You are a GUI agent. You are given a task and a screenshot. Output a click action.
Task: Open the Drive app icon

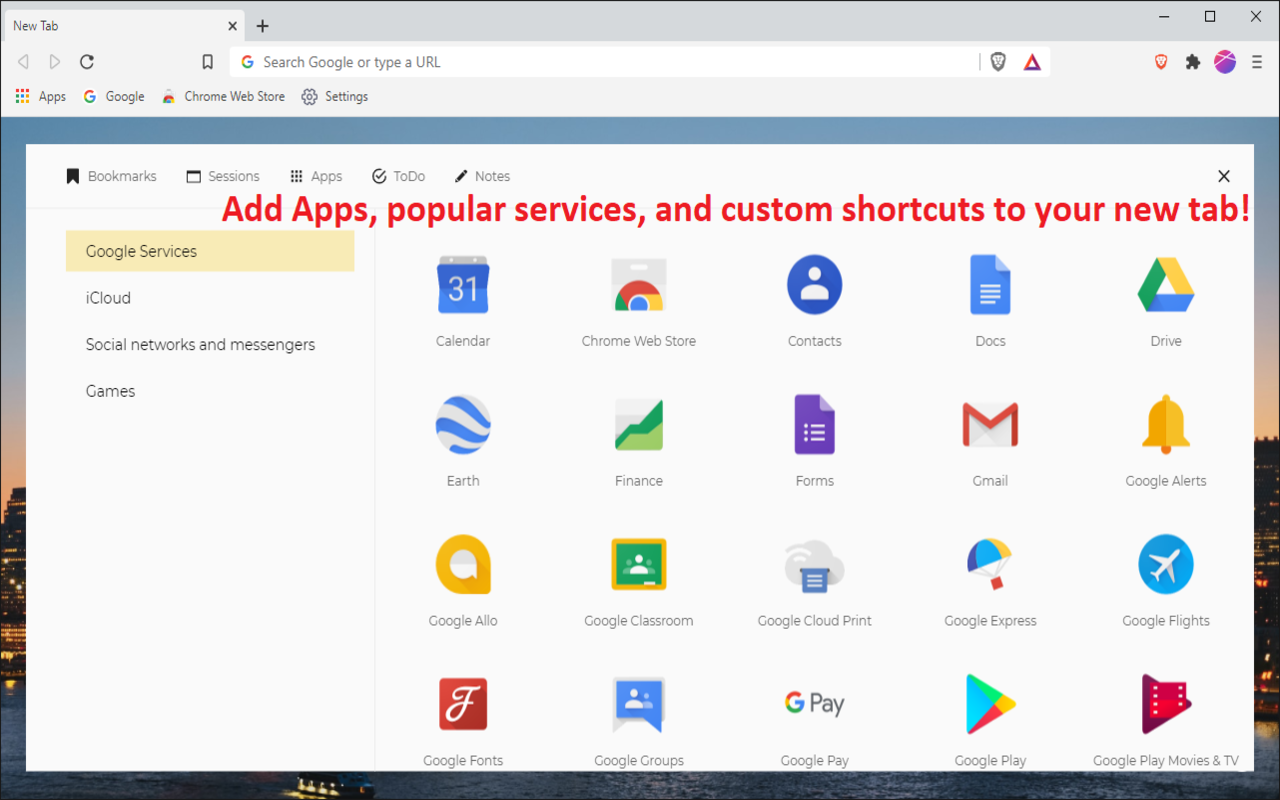(1166, 285)
